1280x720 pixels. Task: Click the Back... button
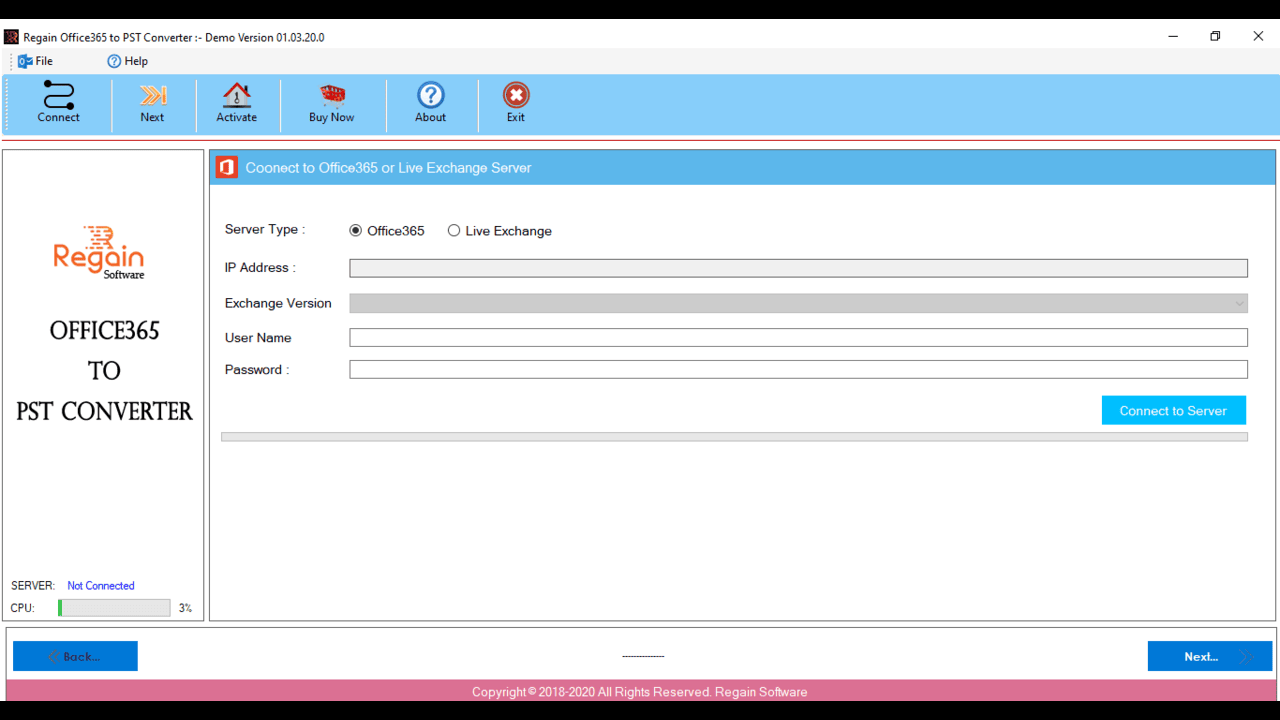75,656
